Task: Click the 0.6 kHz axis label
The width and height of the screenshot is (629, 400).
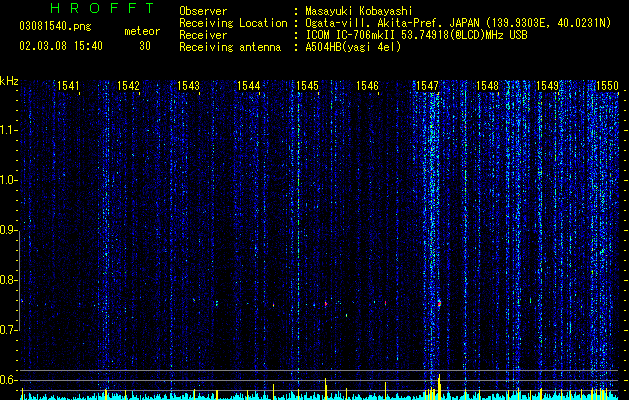Action: pos(8,380)
